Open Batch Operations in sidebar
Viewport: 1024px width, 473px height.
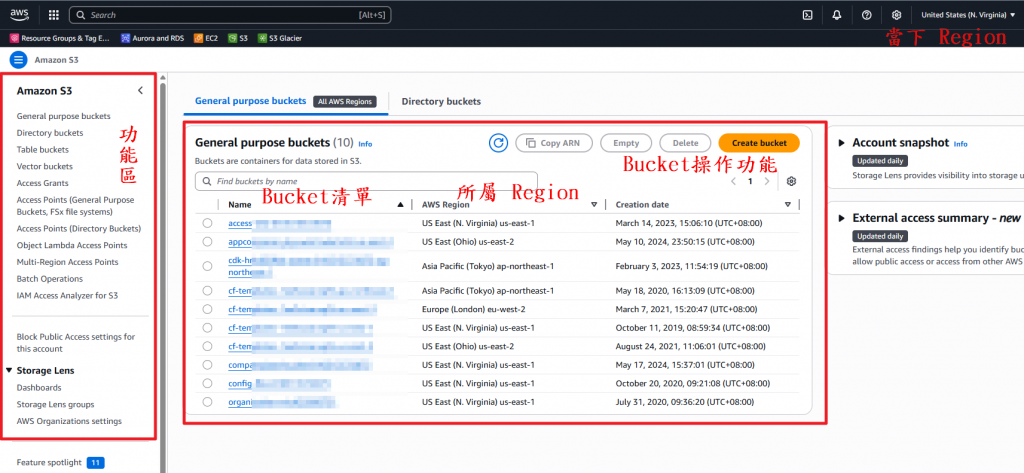pyautogui.click(x=50, y=278)
